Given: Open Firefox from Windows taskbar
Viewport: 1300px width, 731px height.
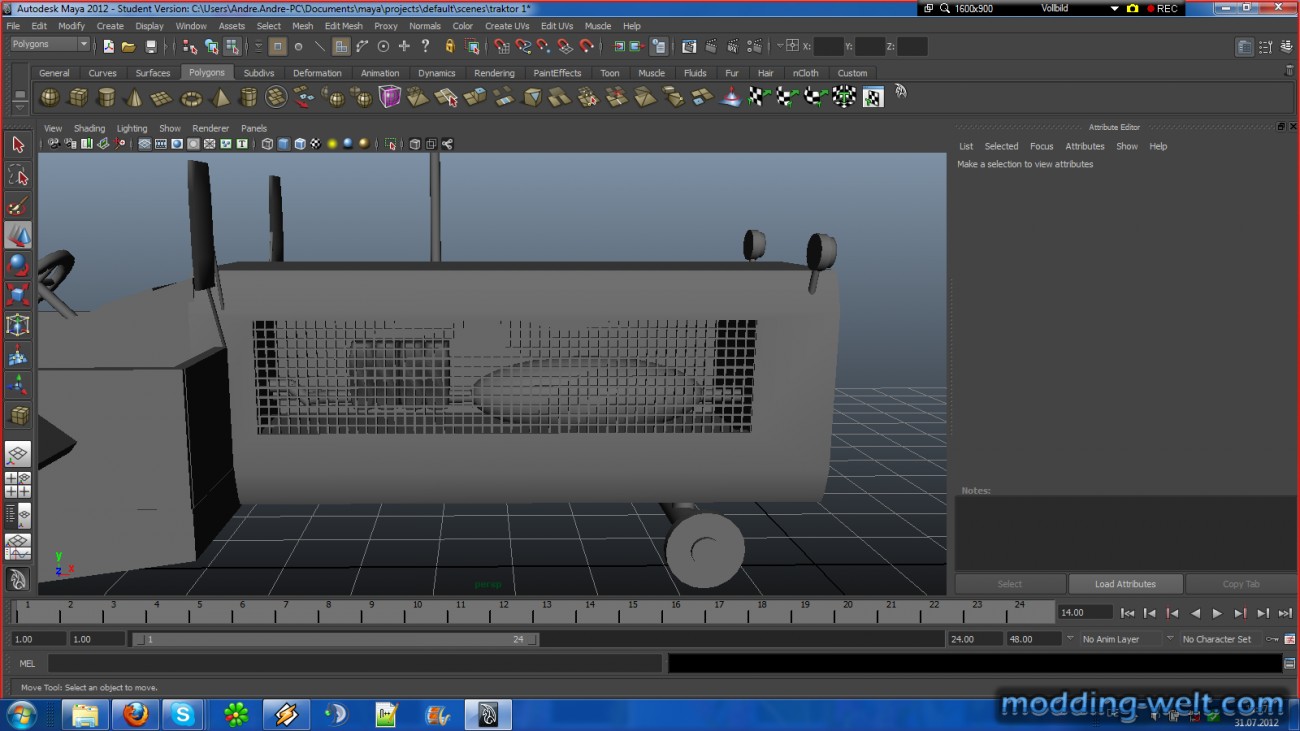Looking at the screenshot, I should click(135, 714).
